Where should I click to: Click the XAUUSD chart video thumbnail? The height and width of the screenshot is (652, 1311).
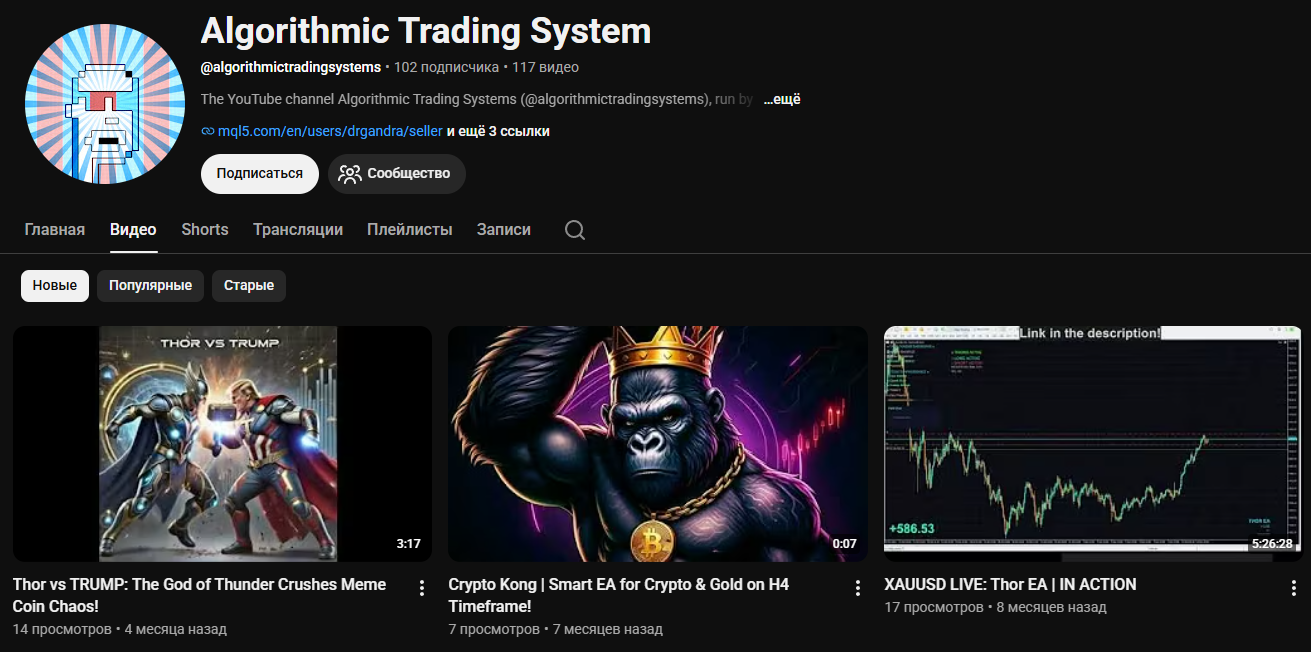tap(1094, 444)
